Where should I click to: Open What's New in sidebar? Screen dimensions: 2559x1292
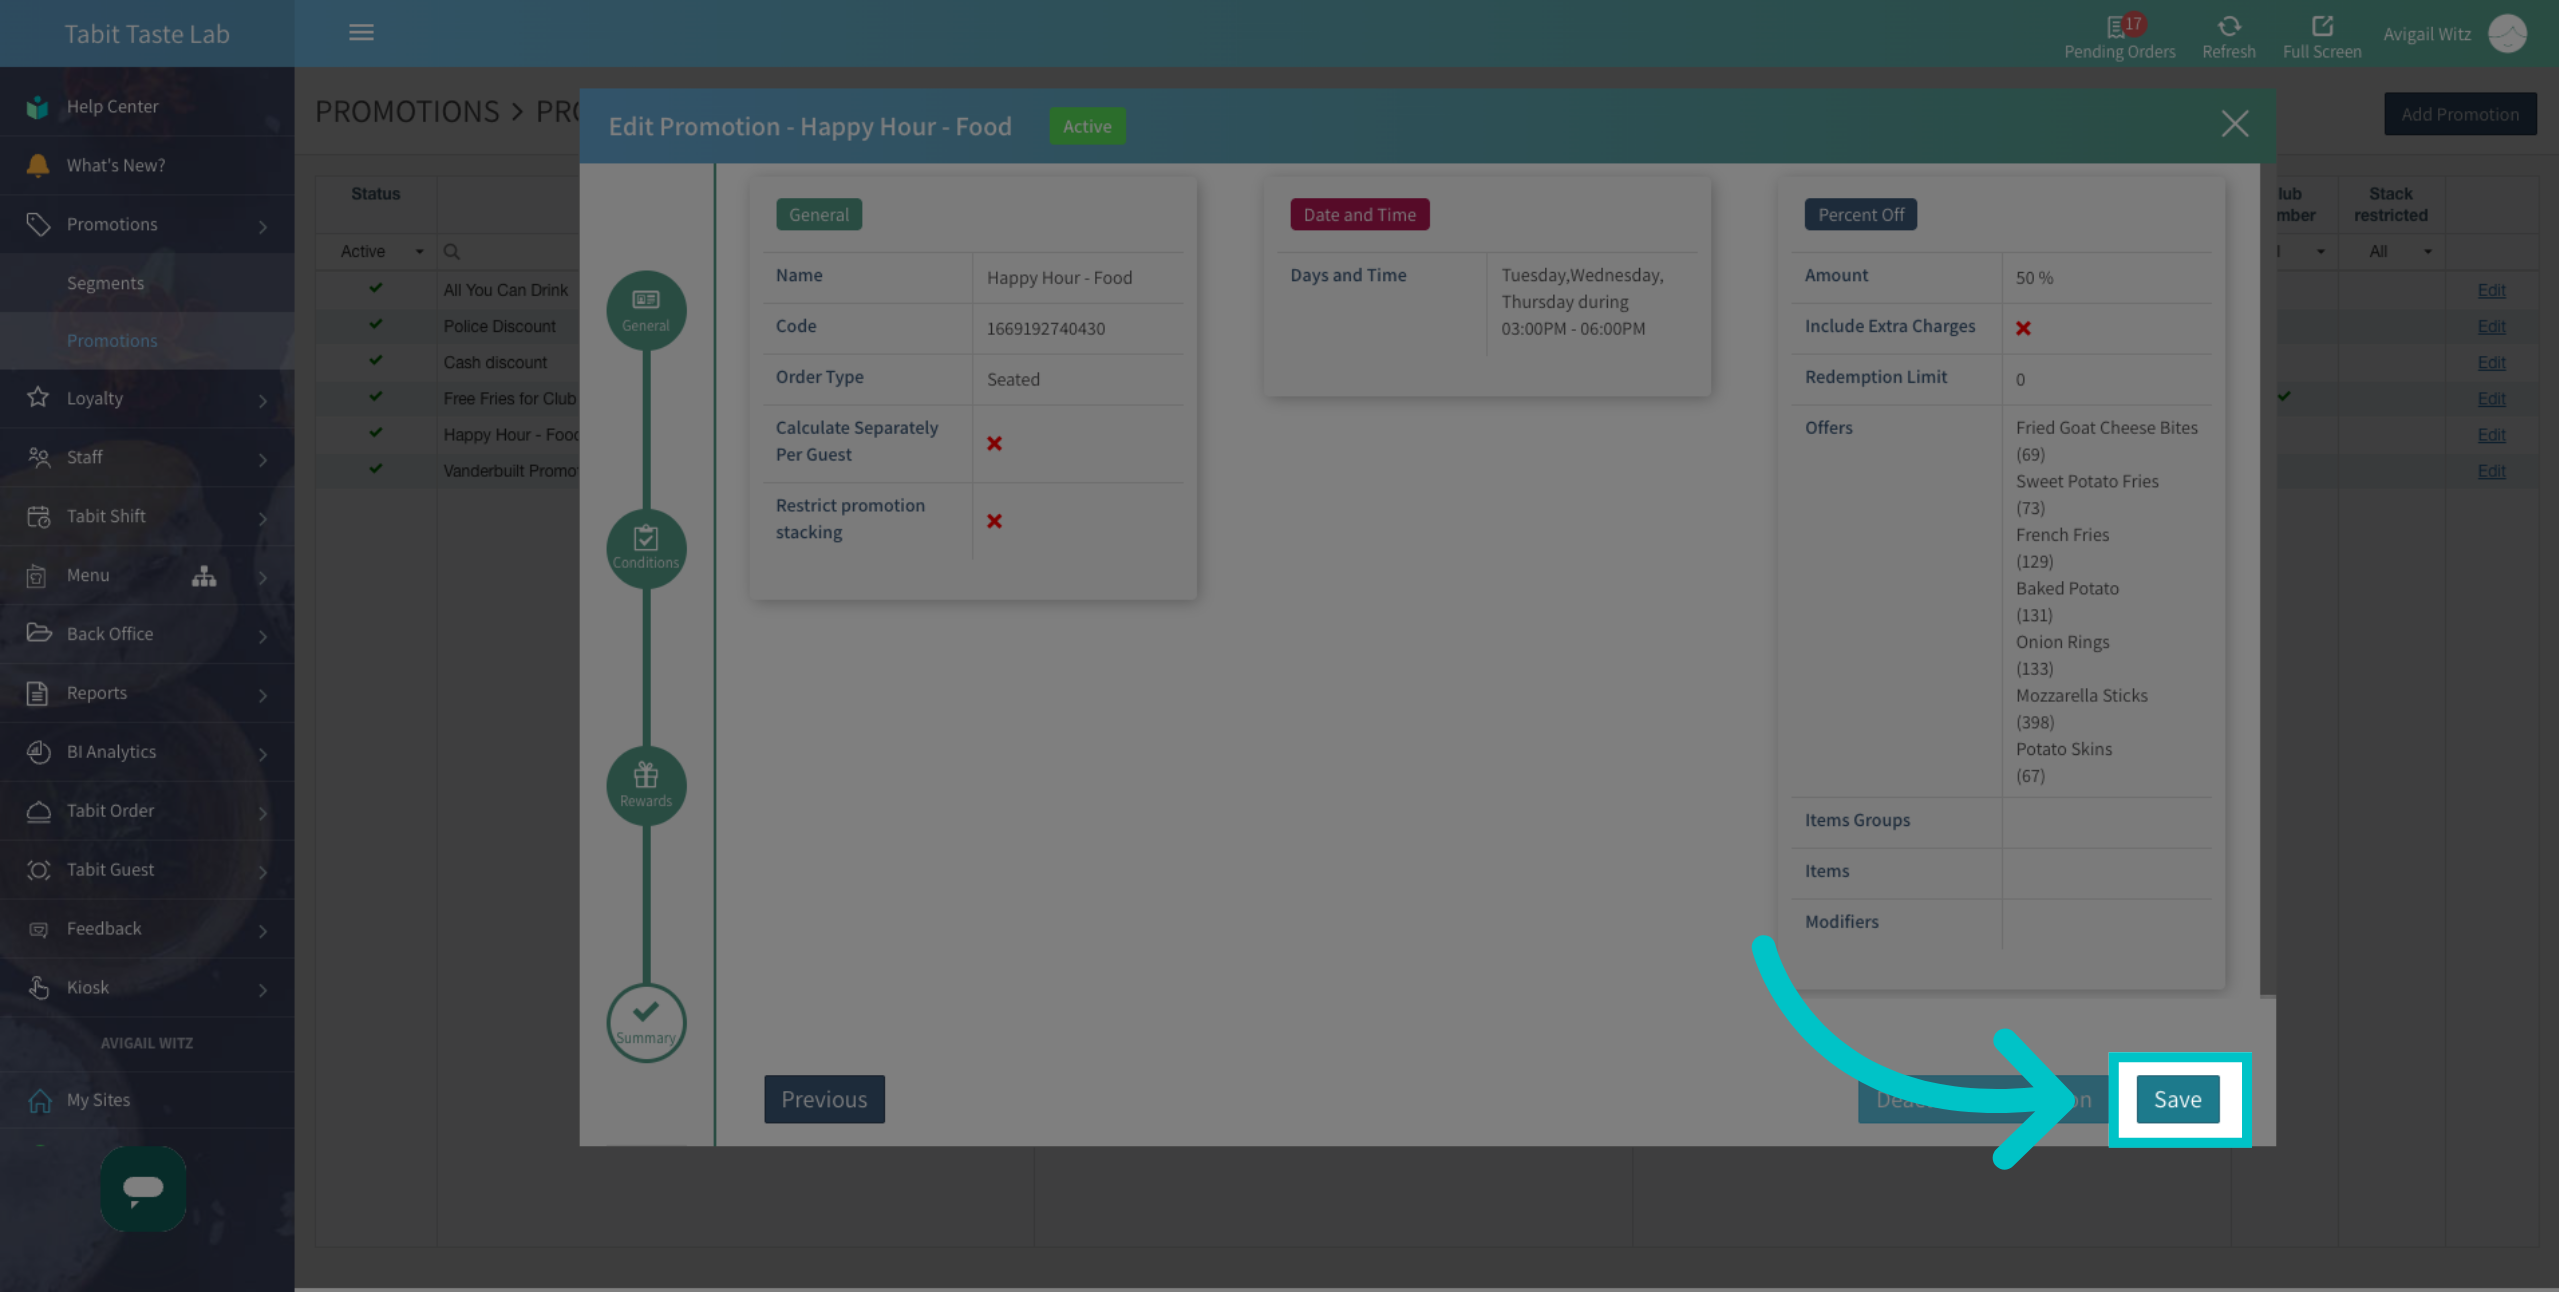coord(147,165)
